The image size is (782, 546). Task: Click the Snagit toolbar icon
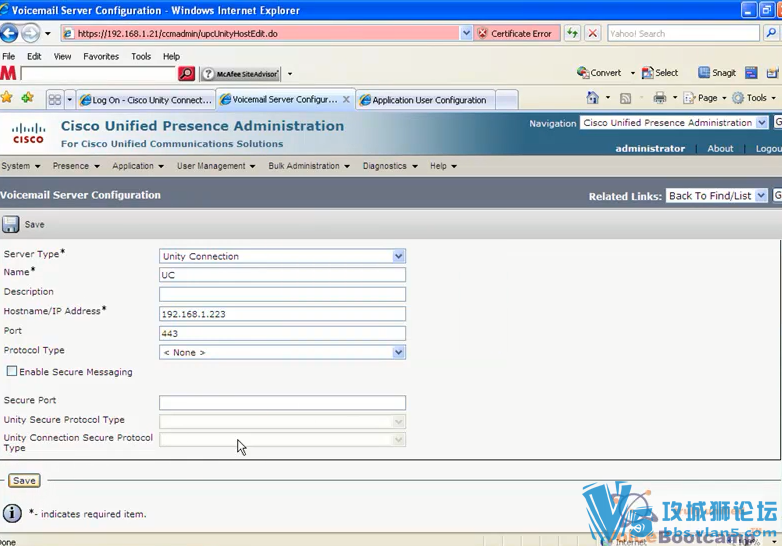pos(717,73)
